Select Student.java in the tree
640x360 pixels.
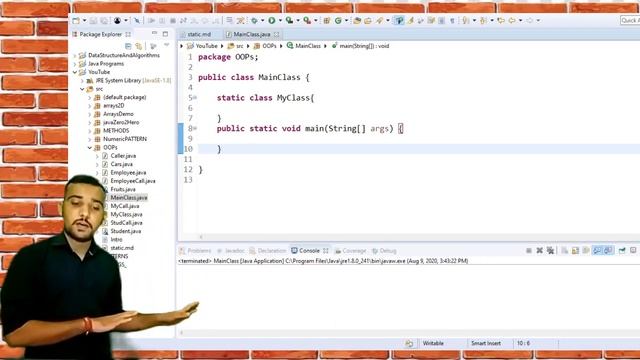click(x=126, y=231)
